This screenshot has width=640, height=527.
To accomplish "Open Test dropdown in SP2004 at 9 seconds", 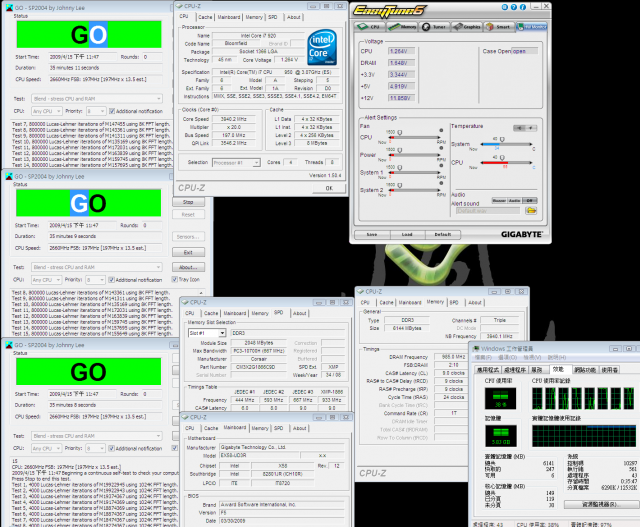I will pyautogui.click(x=97, y=267).
